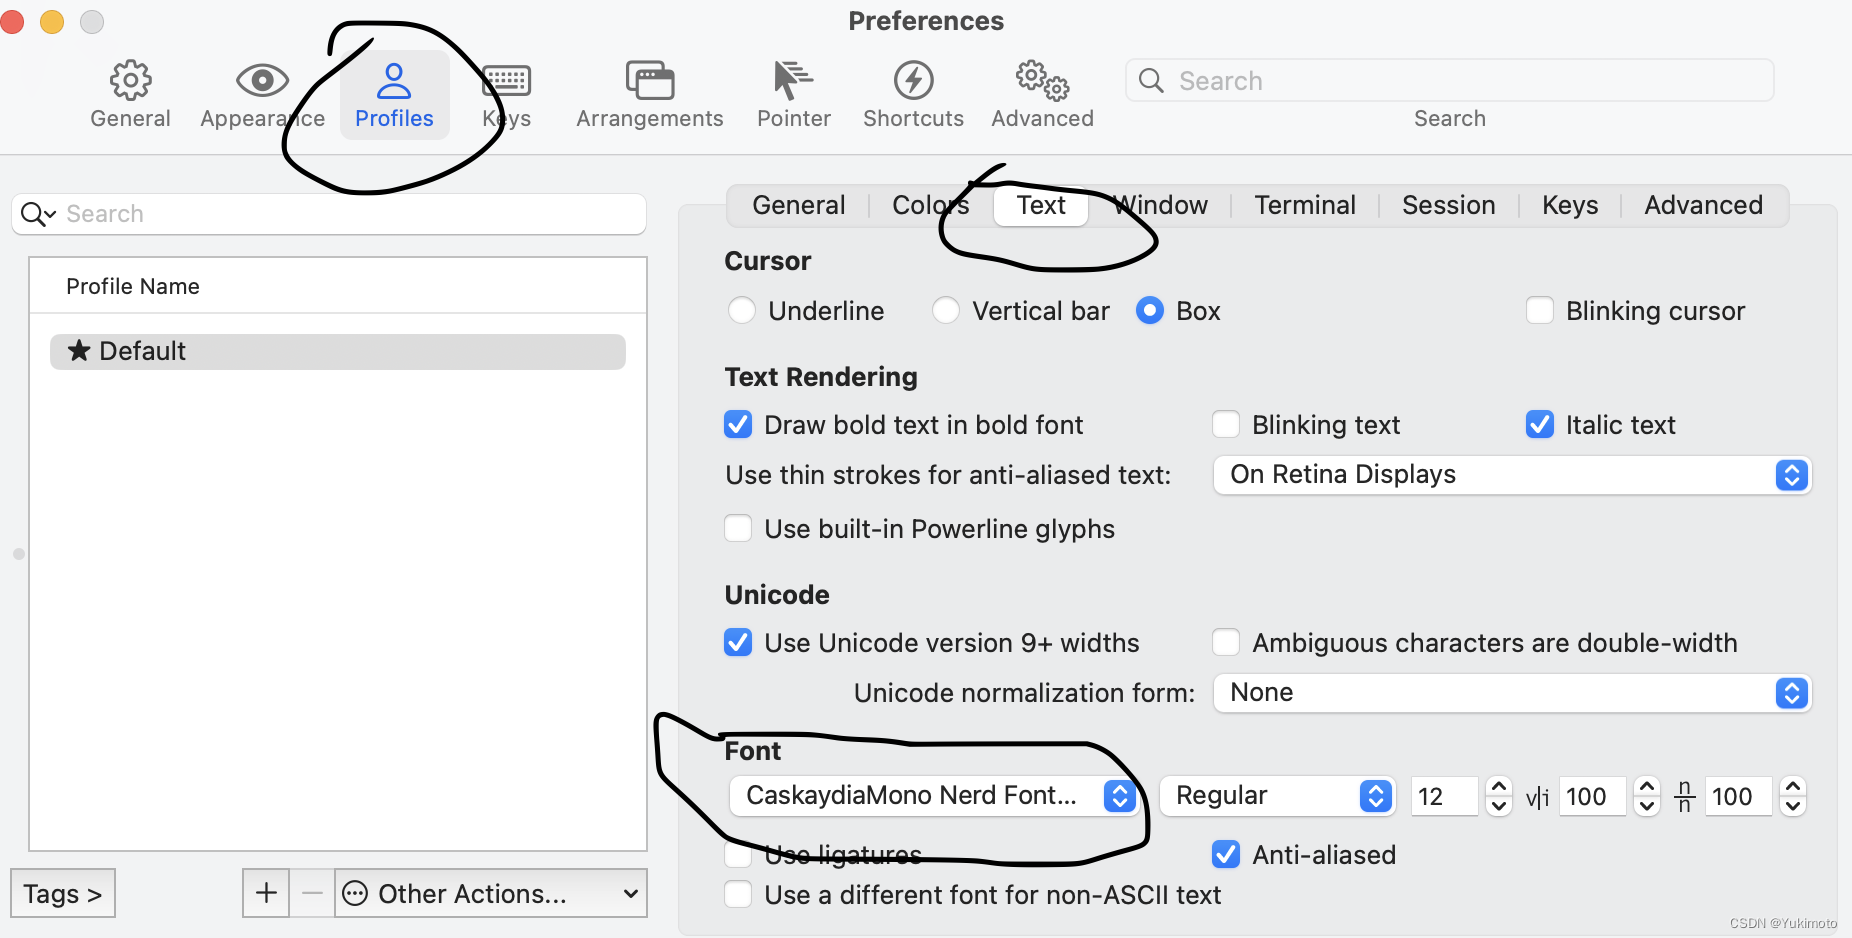Enable Blinking cursor checkbox
The image size is (1852, 938).
point(1540,310)
